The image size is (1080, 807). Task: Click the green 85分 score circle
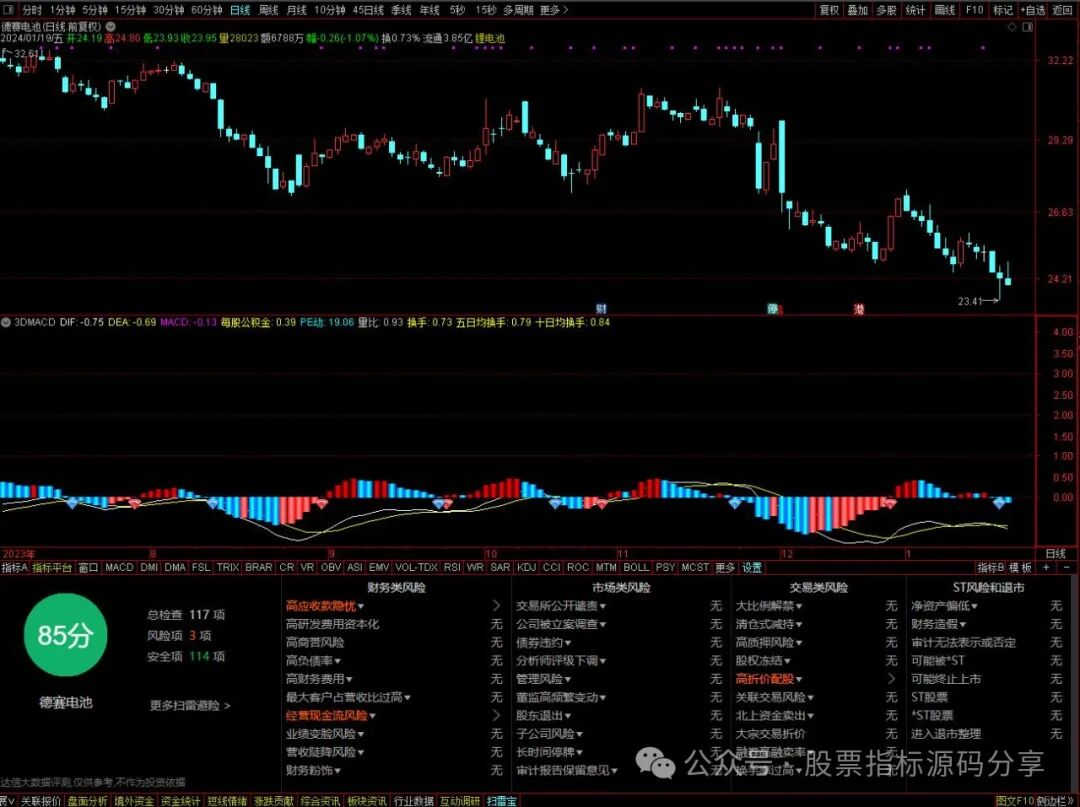[65, 635]
